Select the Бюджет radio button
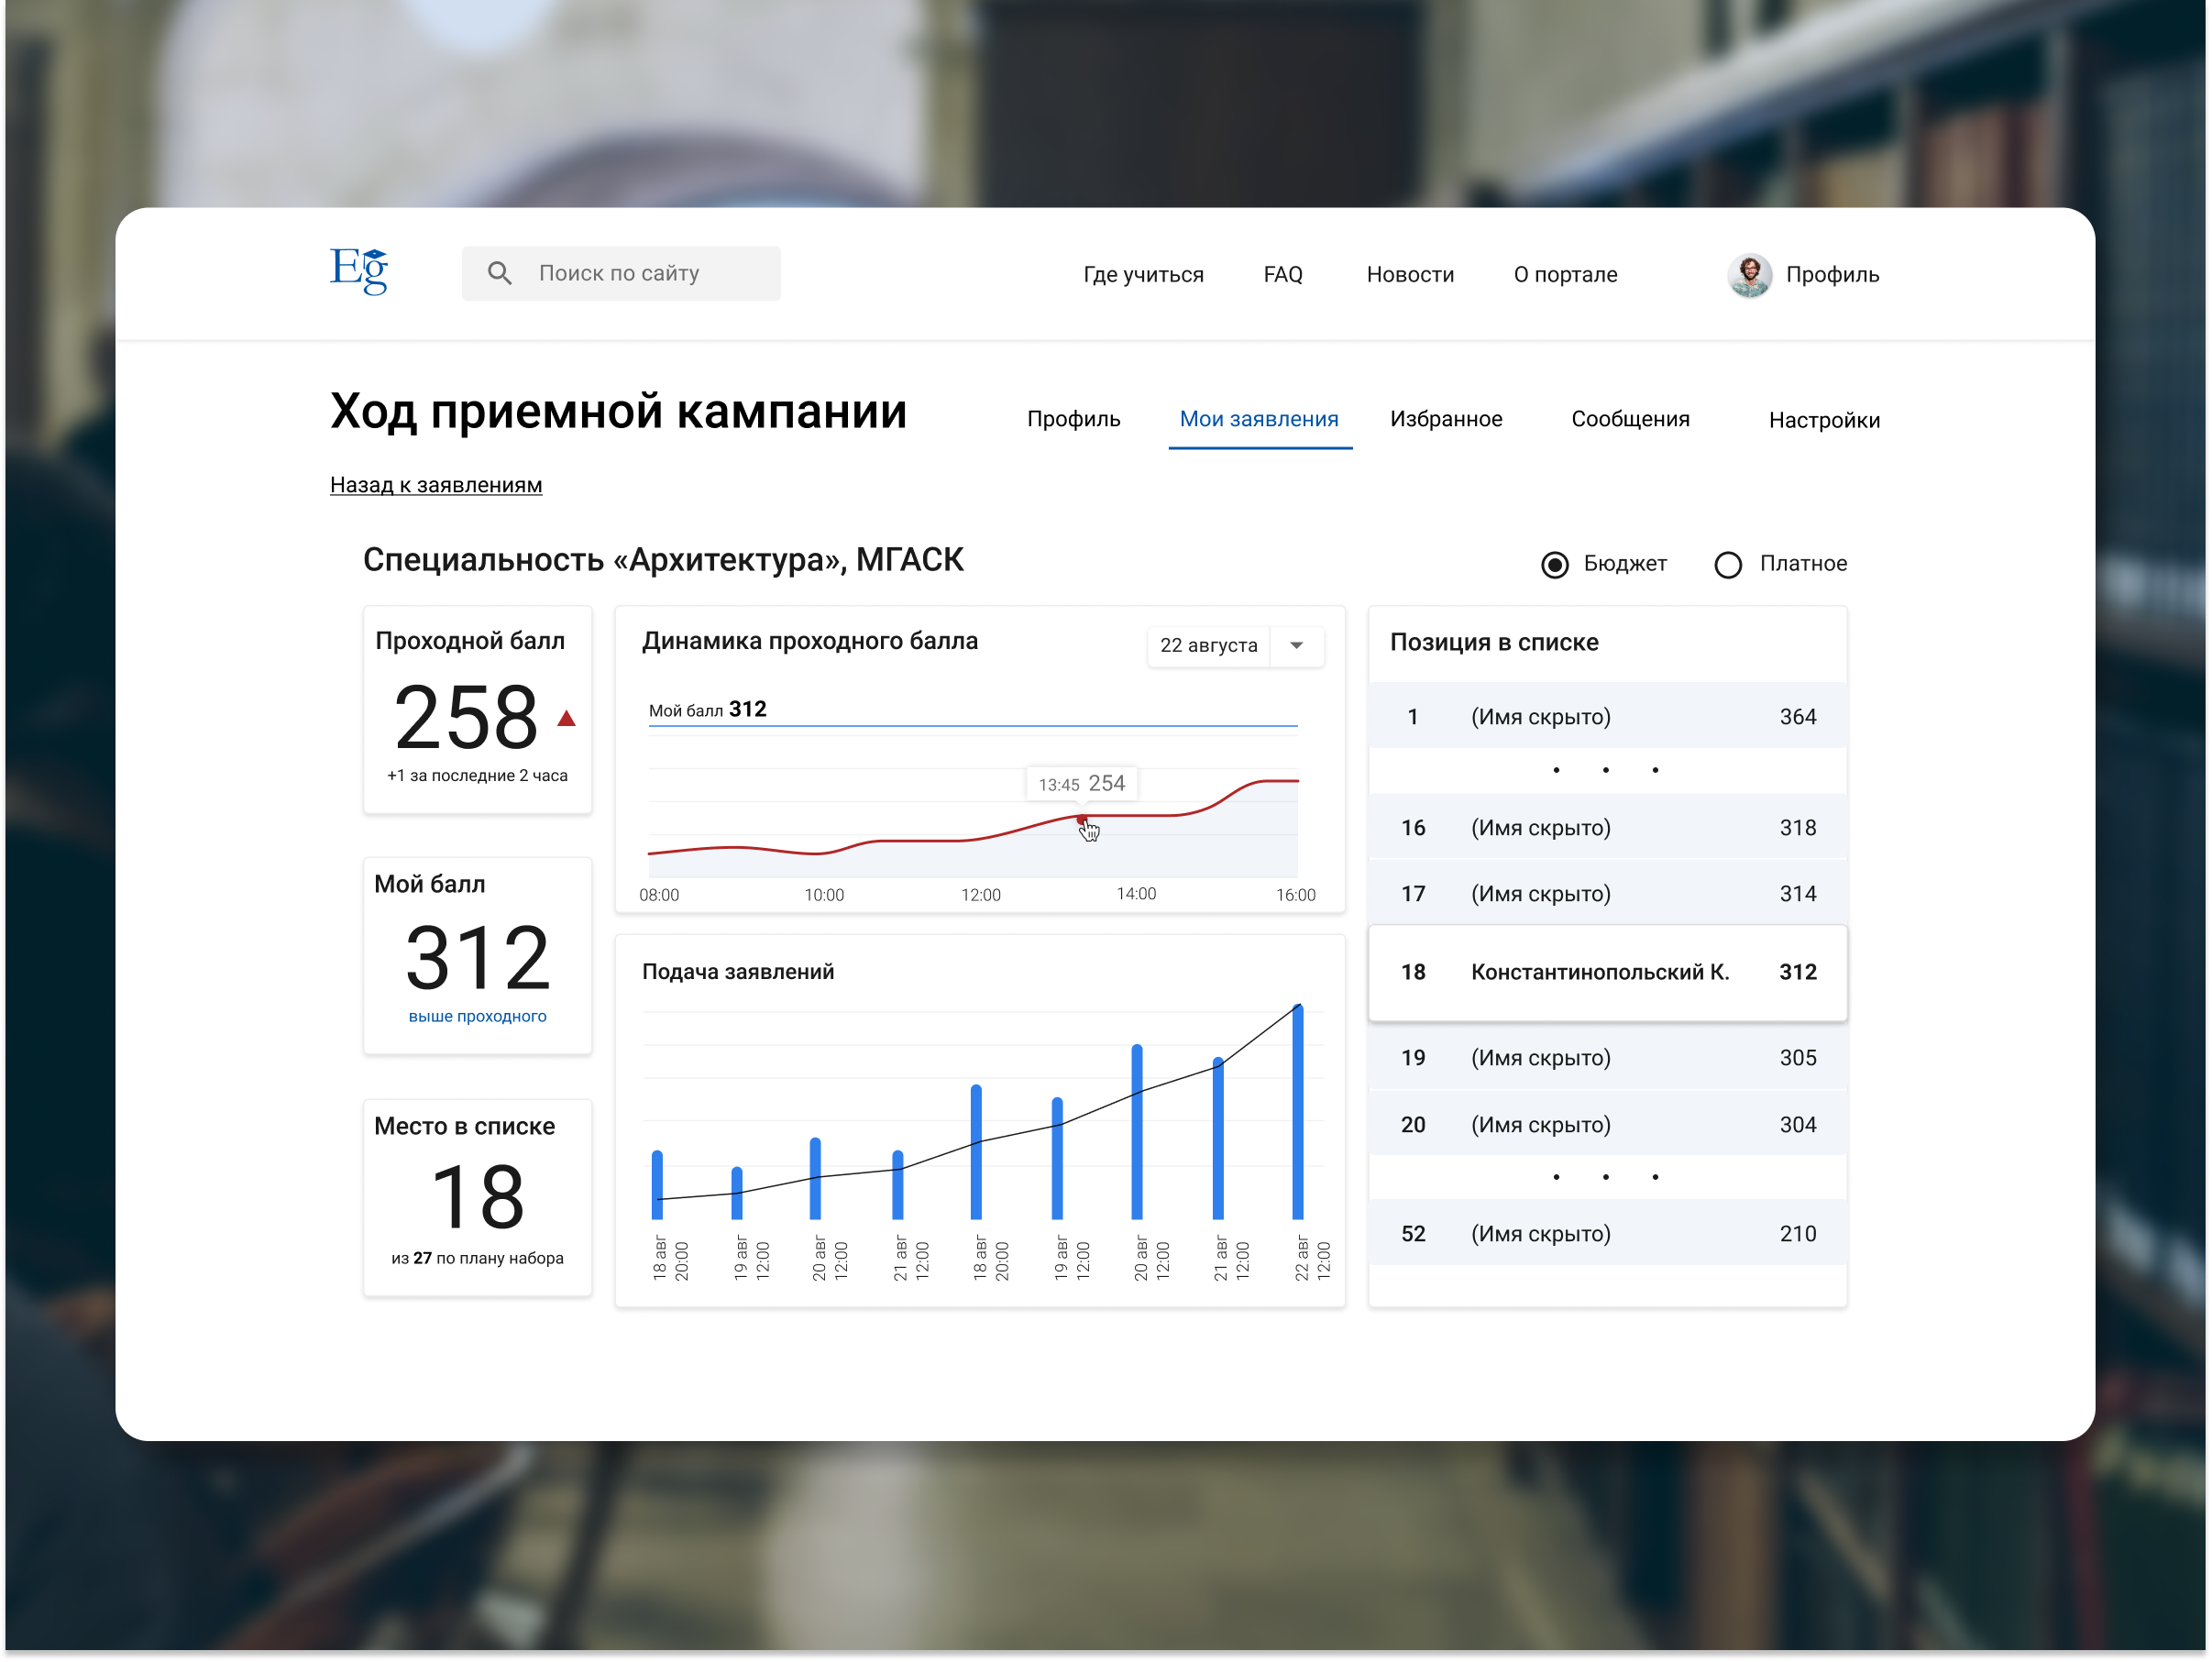The width and height of the screenshot is (2212, 1662). (1554, 565)
